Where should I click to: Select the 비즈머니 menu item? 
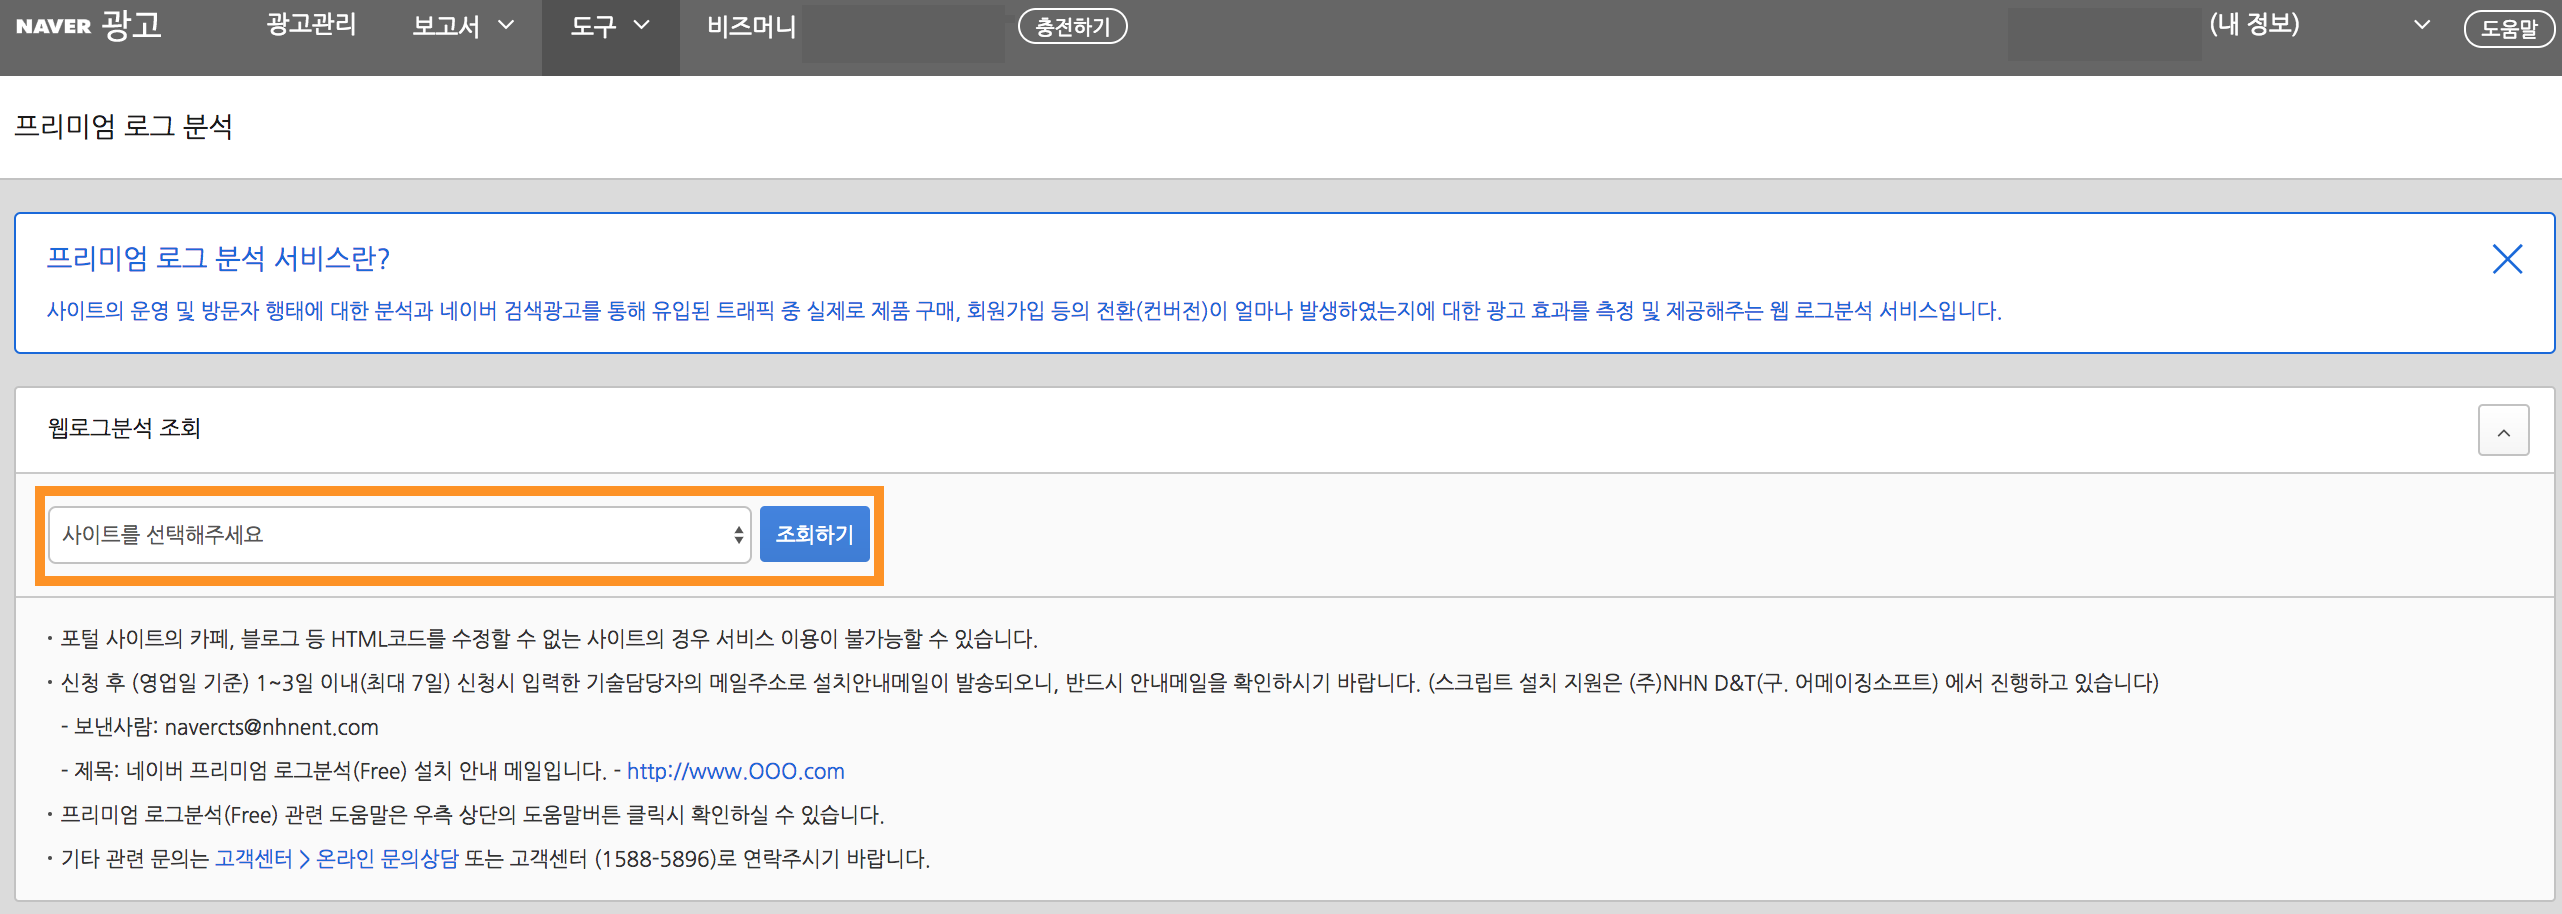pos(752,27)
